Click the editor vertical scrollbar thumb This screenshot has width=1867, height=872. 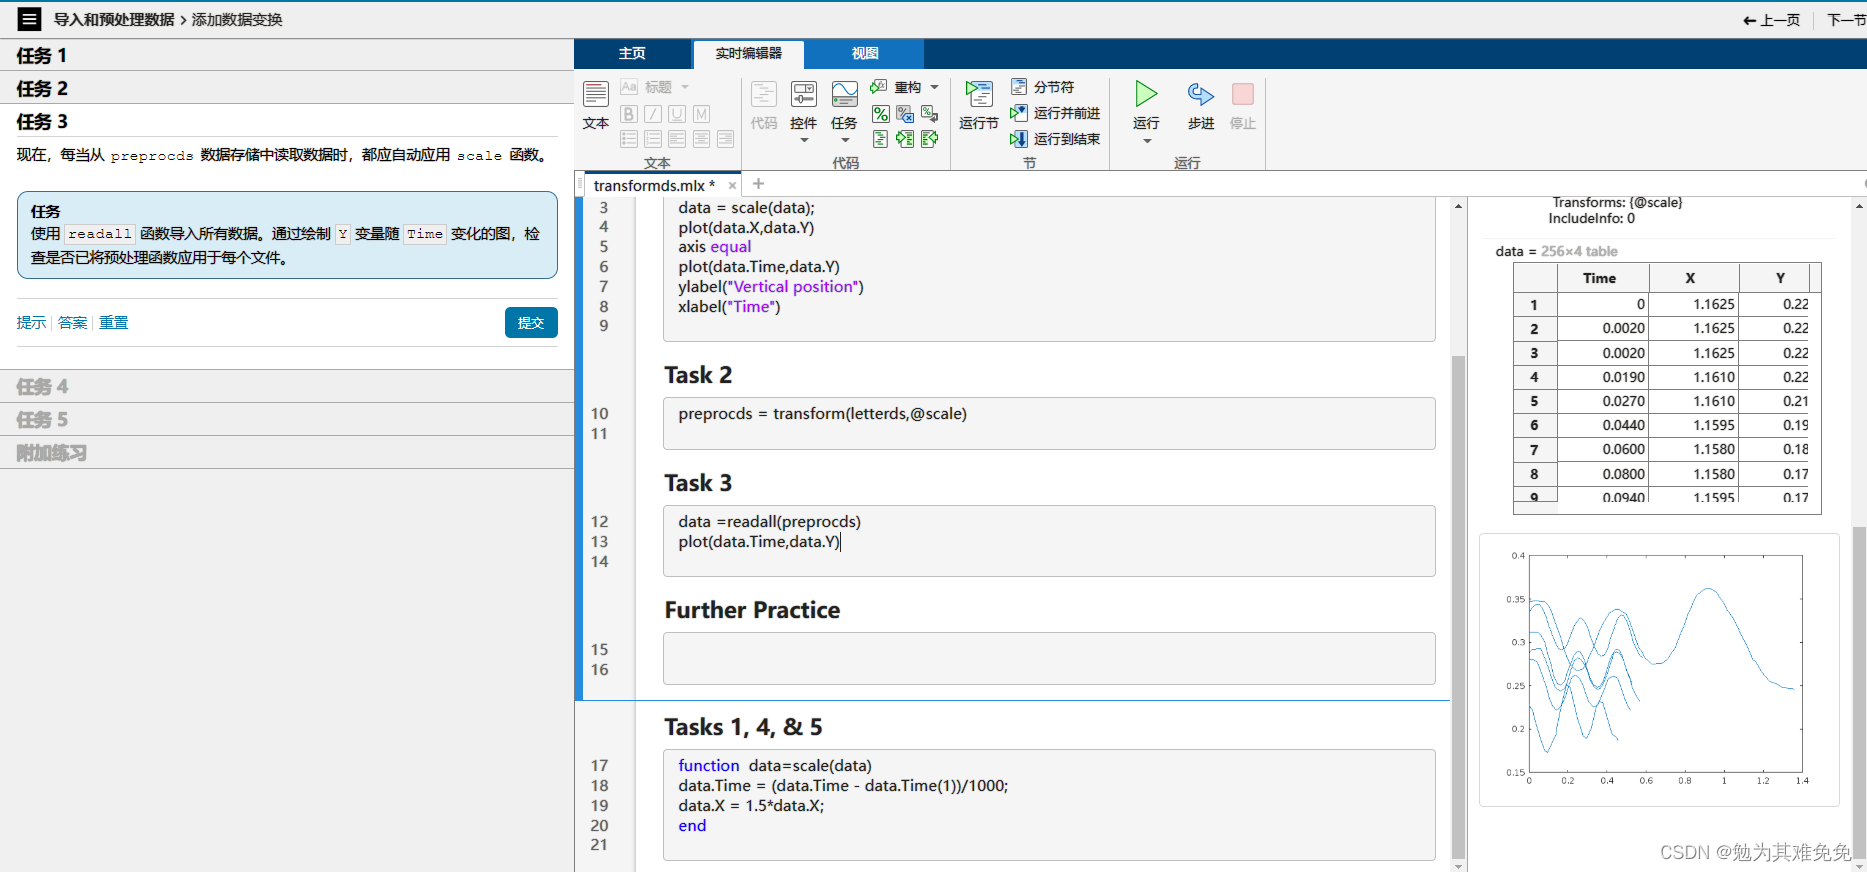[x=1458, y=605]
